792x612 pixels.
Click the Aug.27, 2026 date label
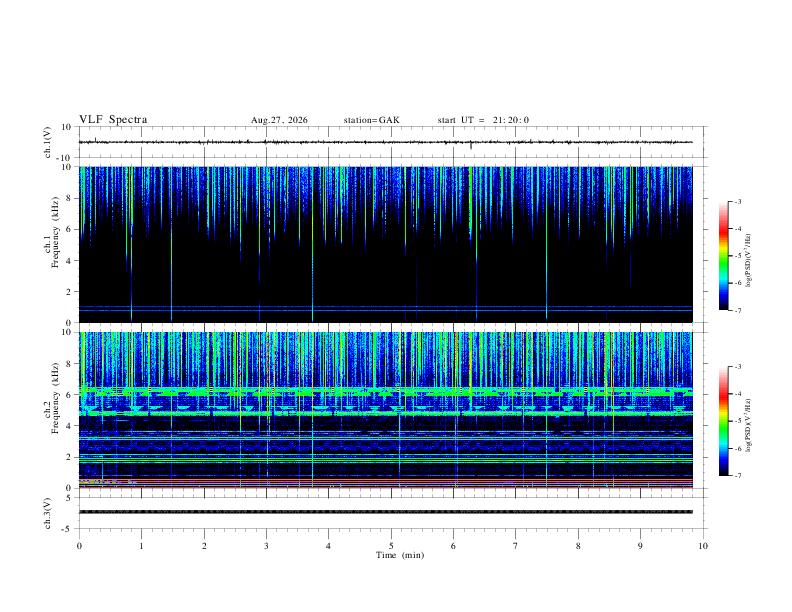279,120
